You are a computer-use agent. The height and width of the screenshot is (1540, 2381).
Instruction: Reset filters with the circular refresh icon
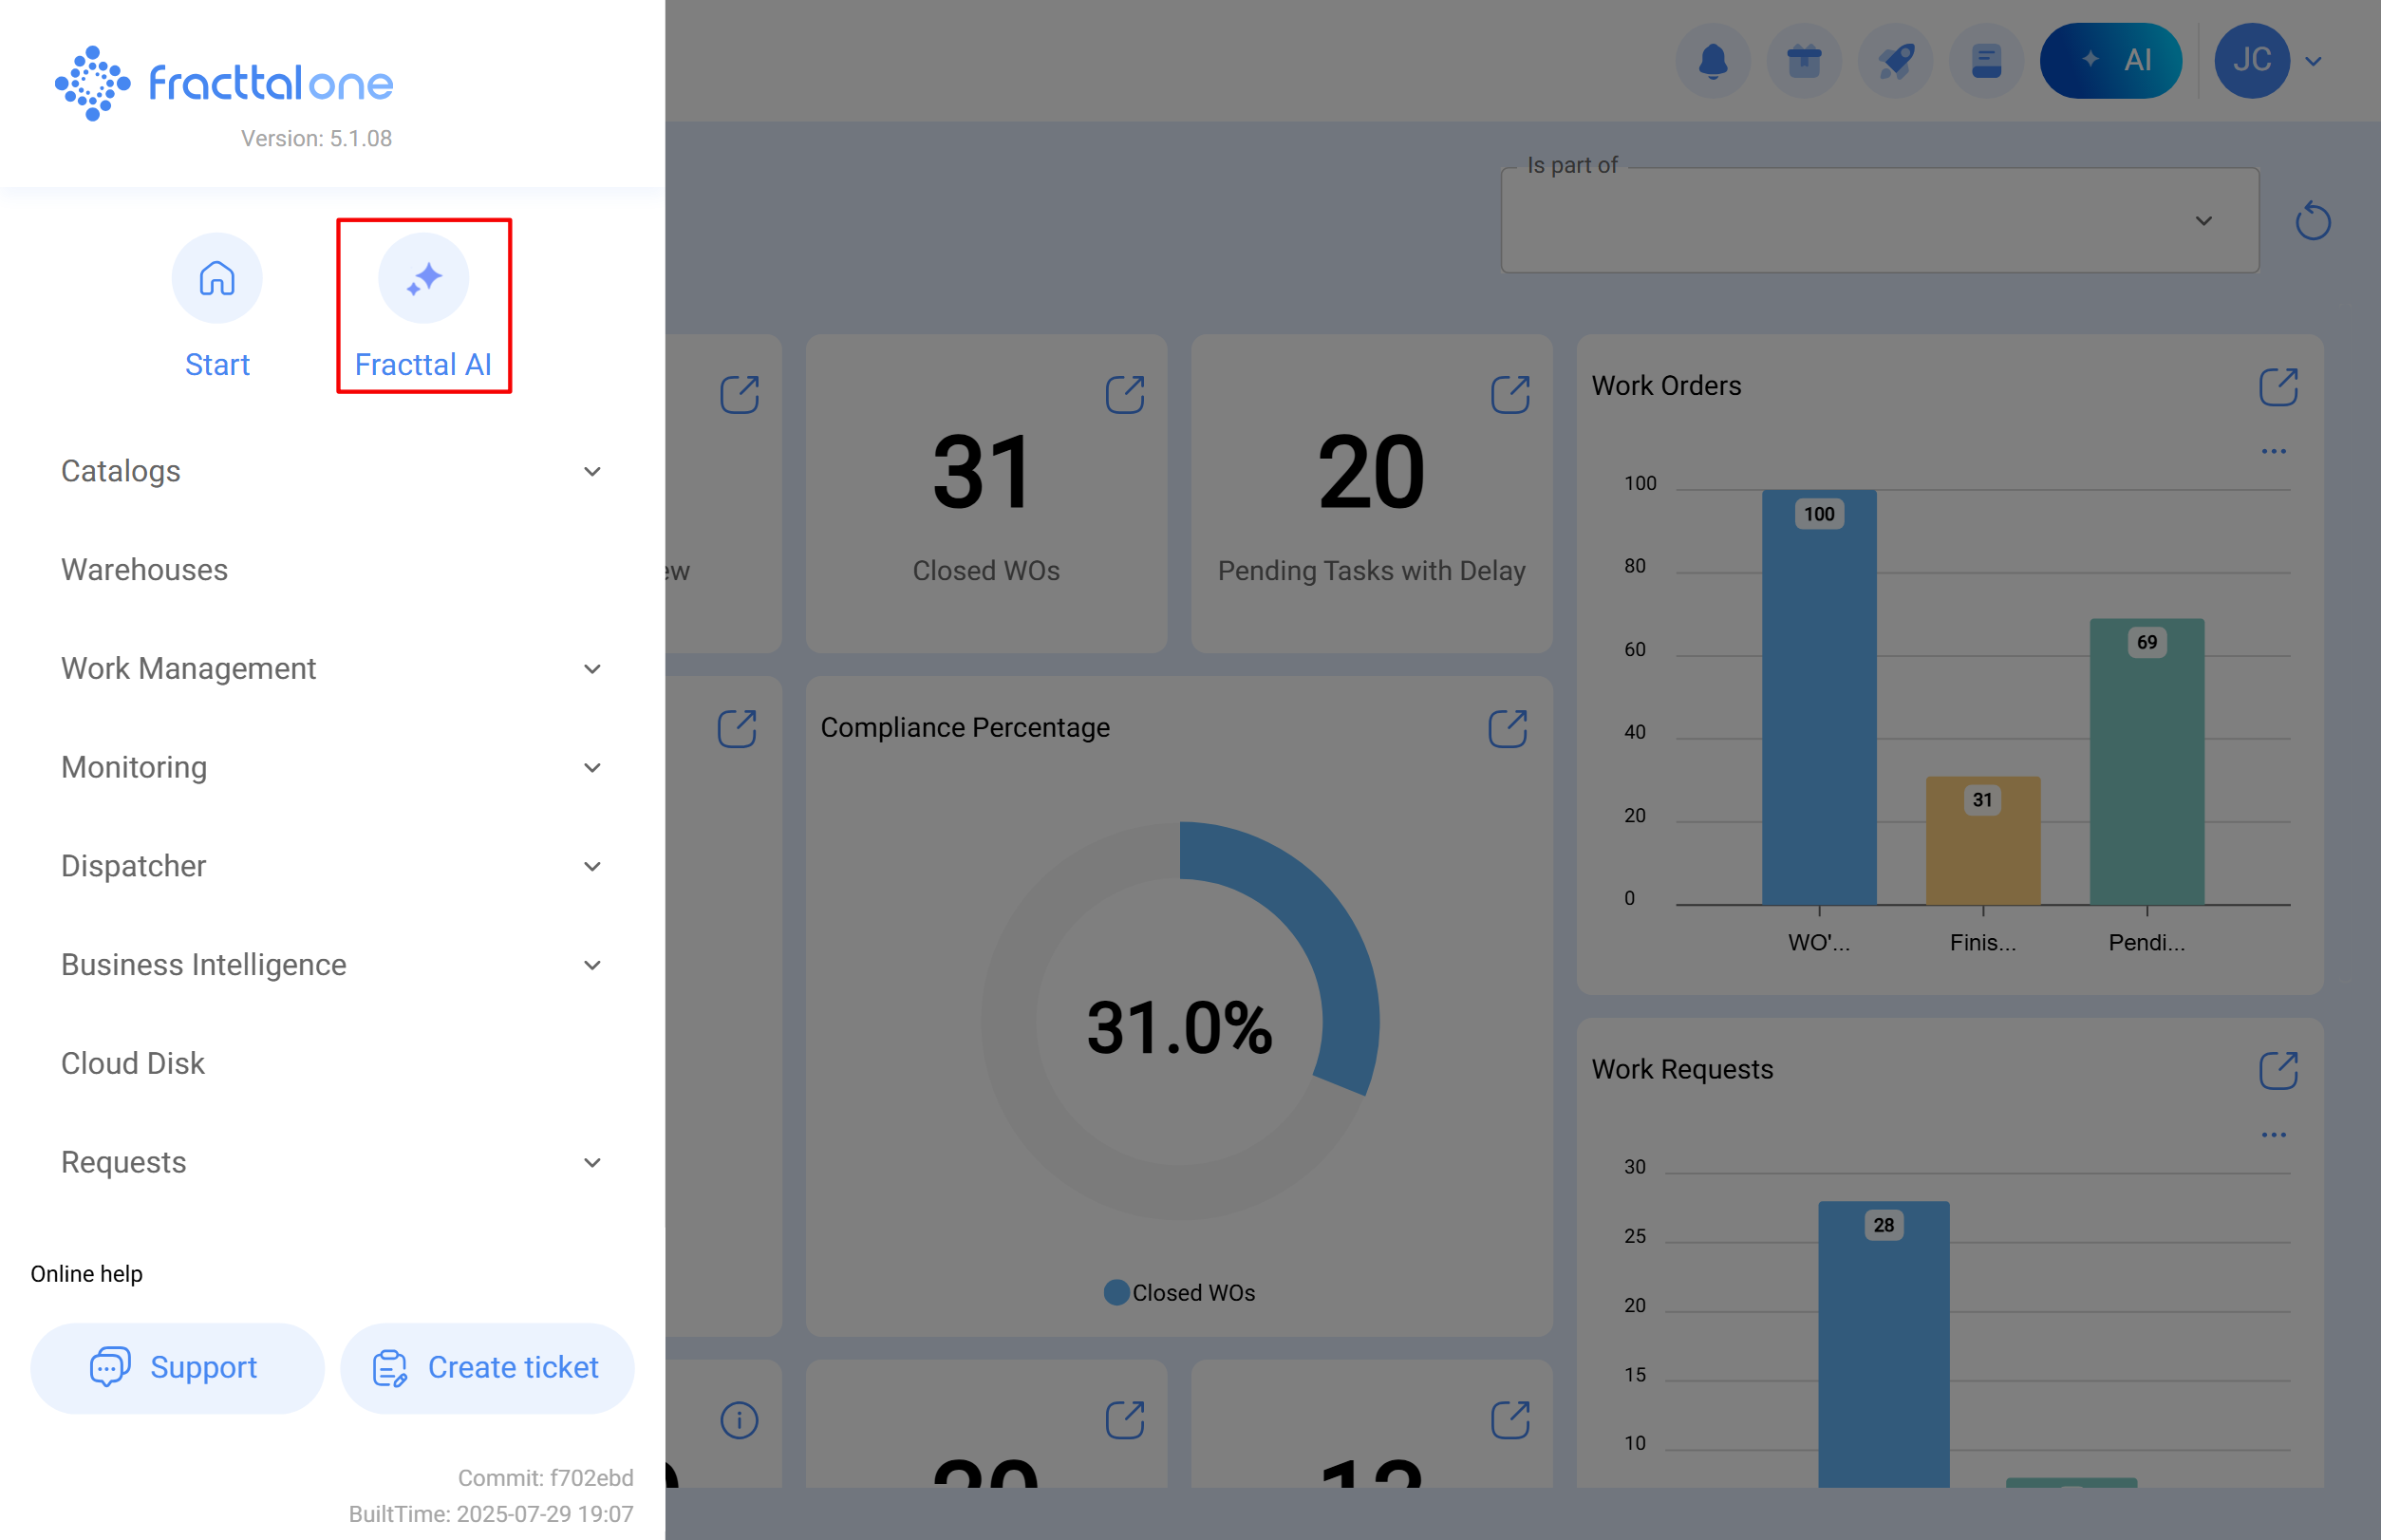pos(2313,221)
